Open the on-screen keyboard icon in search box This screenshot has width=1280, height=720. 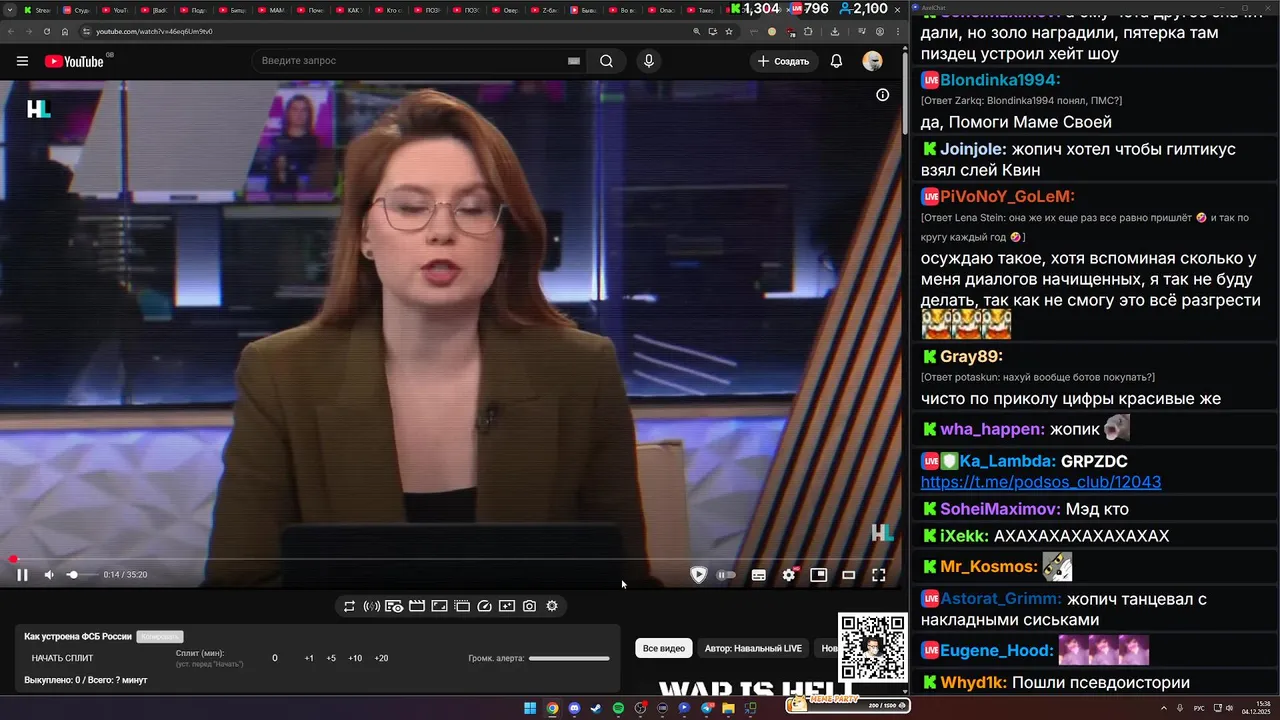click(574, 61)
